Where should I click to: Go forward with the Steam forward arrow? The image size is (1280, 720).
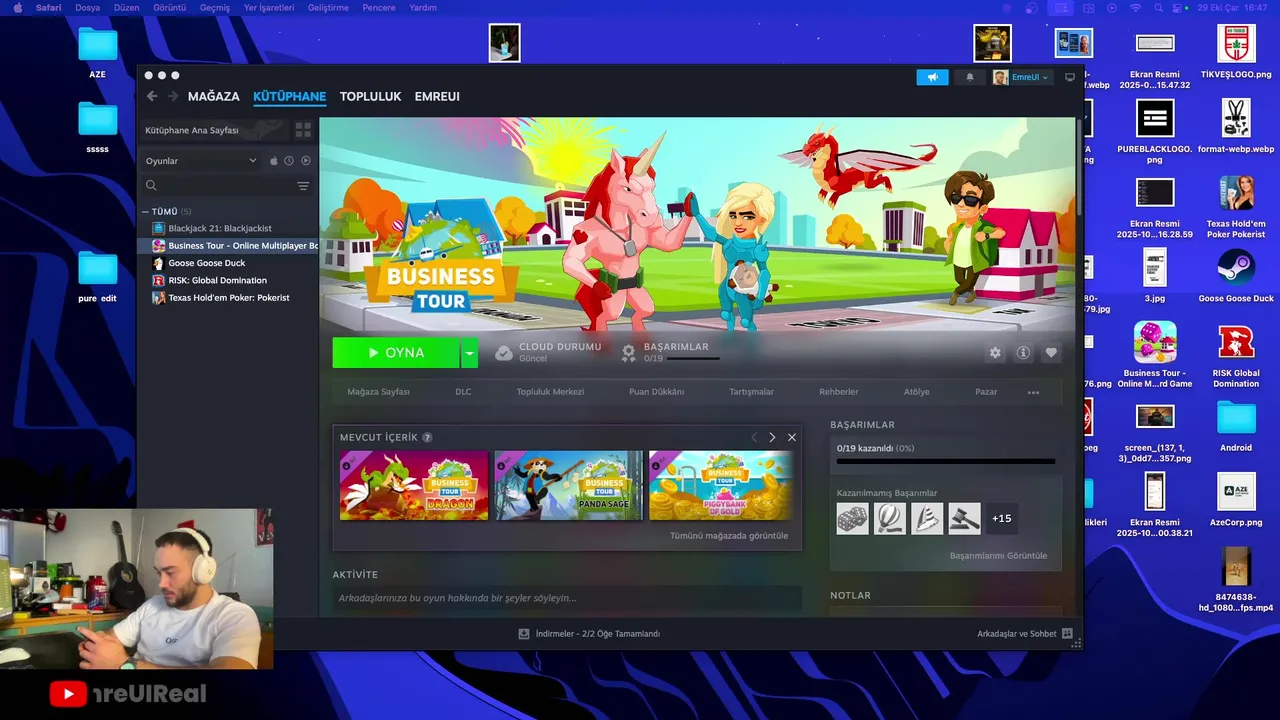(x=173, y=96)
